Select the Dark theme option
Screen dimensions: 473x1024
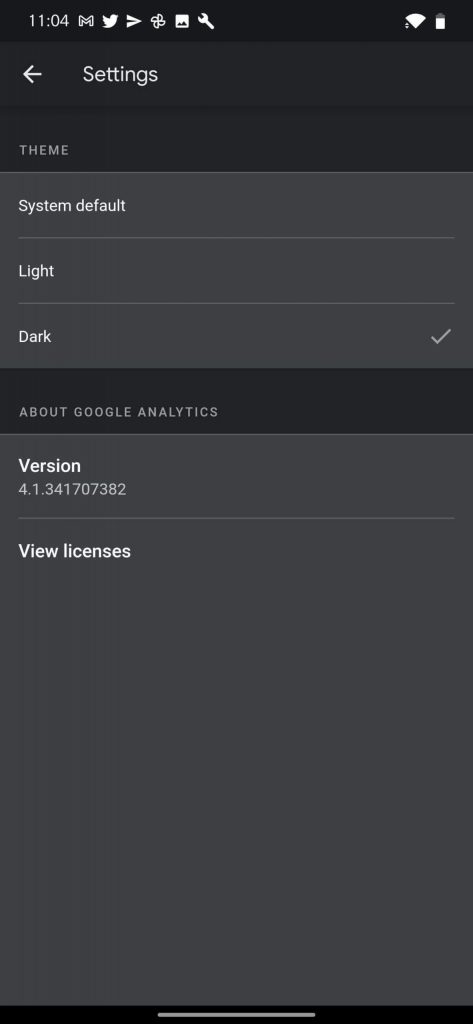coord(236,336)
